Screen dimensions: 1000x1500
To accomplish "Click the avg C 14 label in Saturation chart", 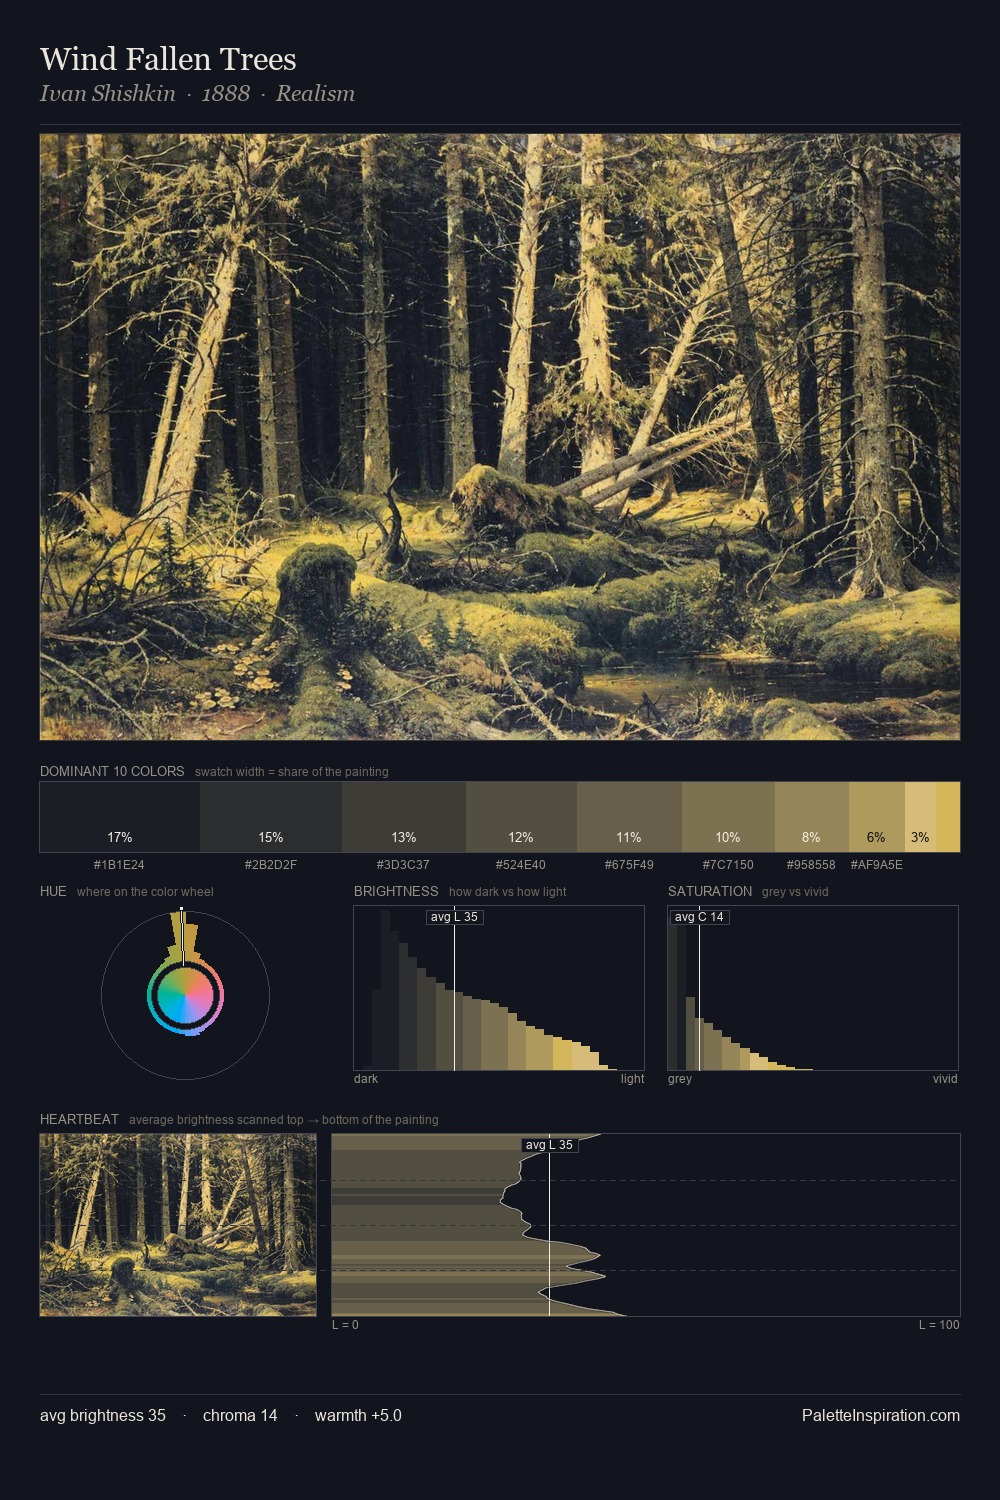I will [x=699, y=917].
